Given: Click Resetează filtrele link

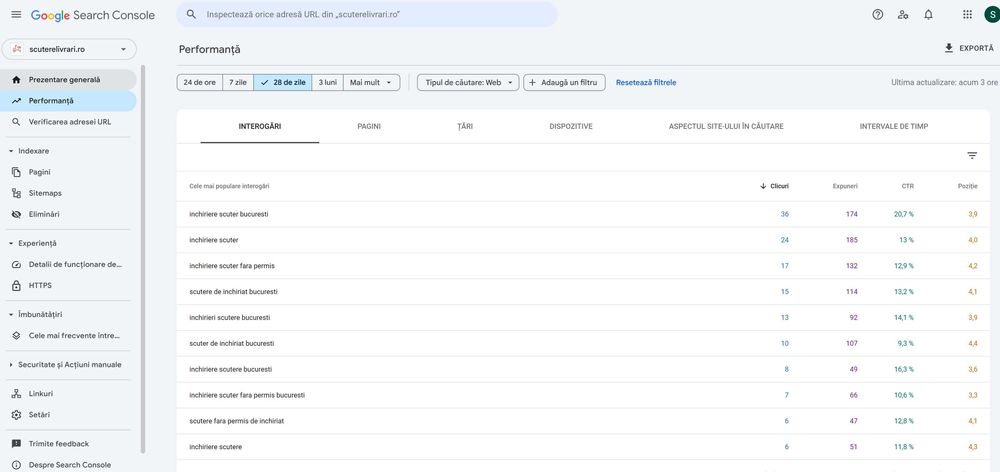Looking at the screenshot, I should [x=646, y=83].
